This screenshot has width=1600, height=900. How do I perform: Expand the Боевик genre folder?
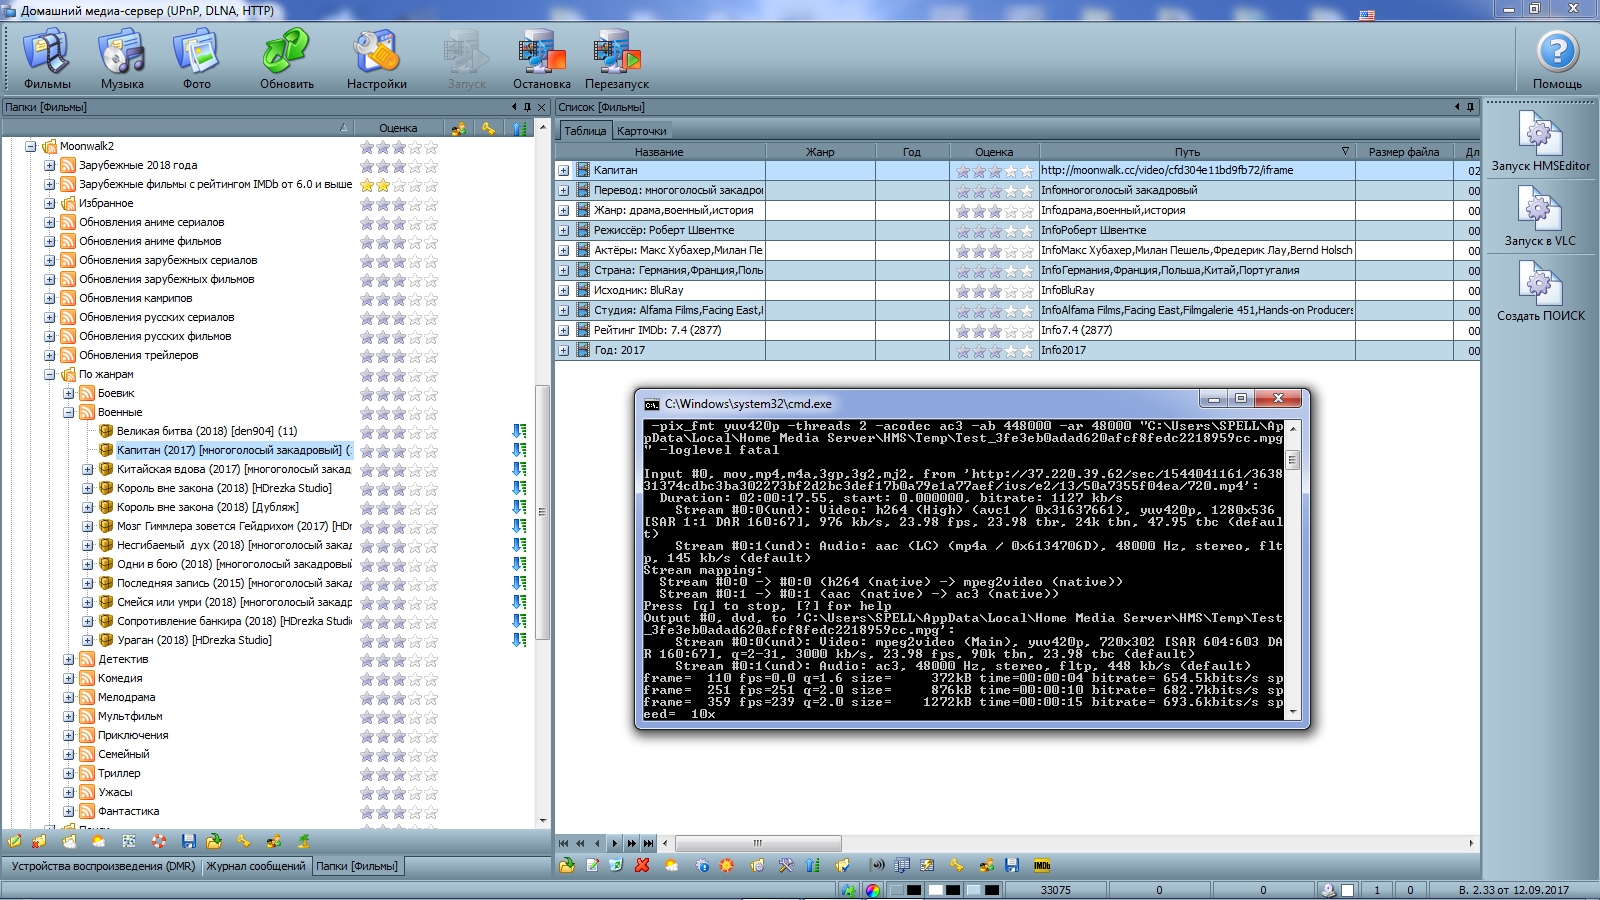pyautogui.click(x=69, y=394)
